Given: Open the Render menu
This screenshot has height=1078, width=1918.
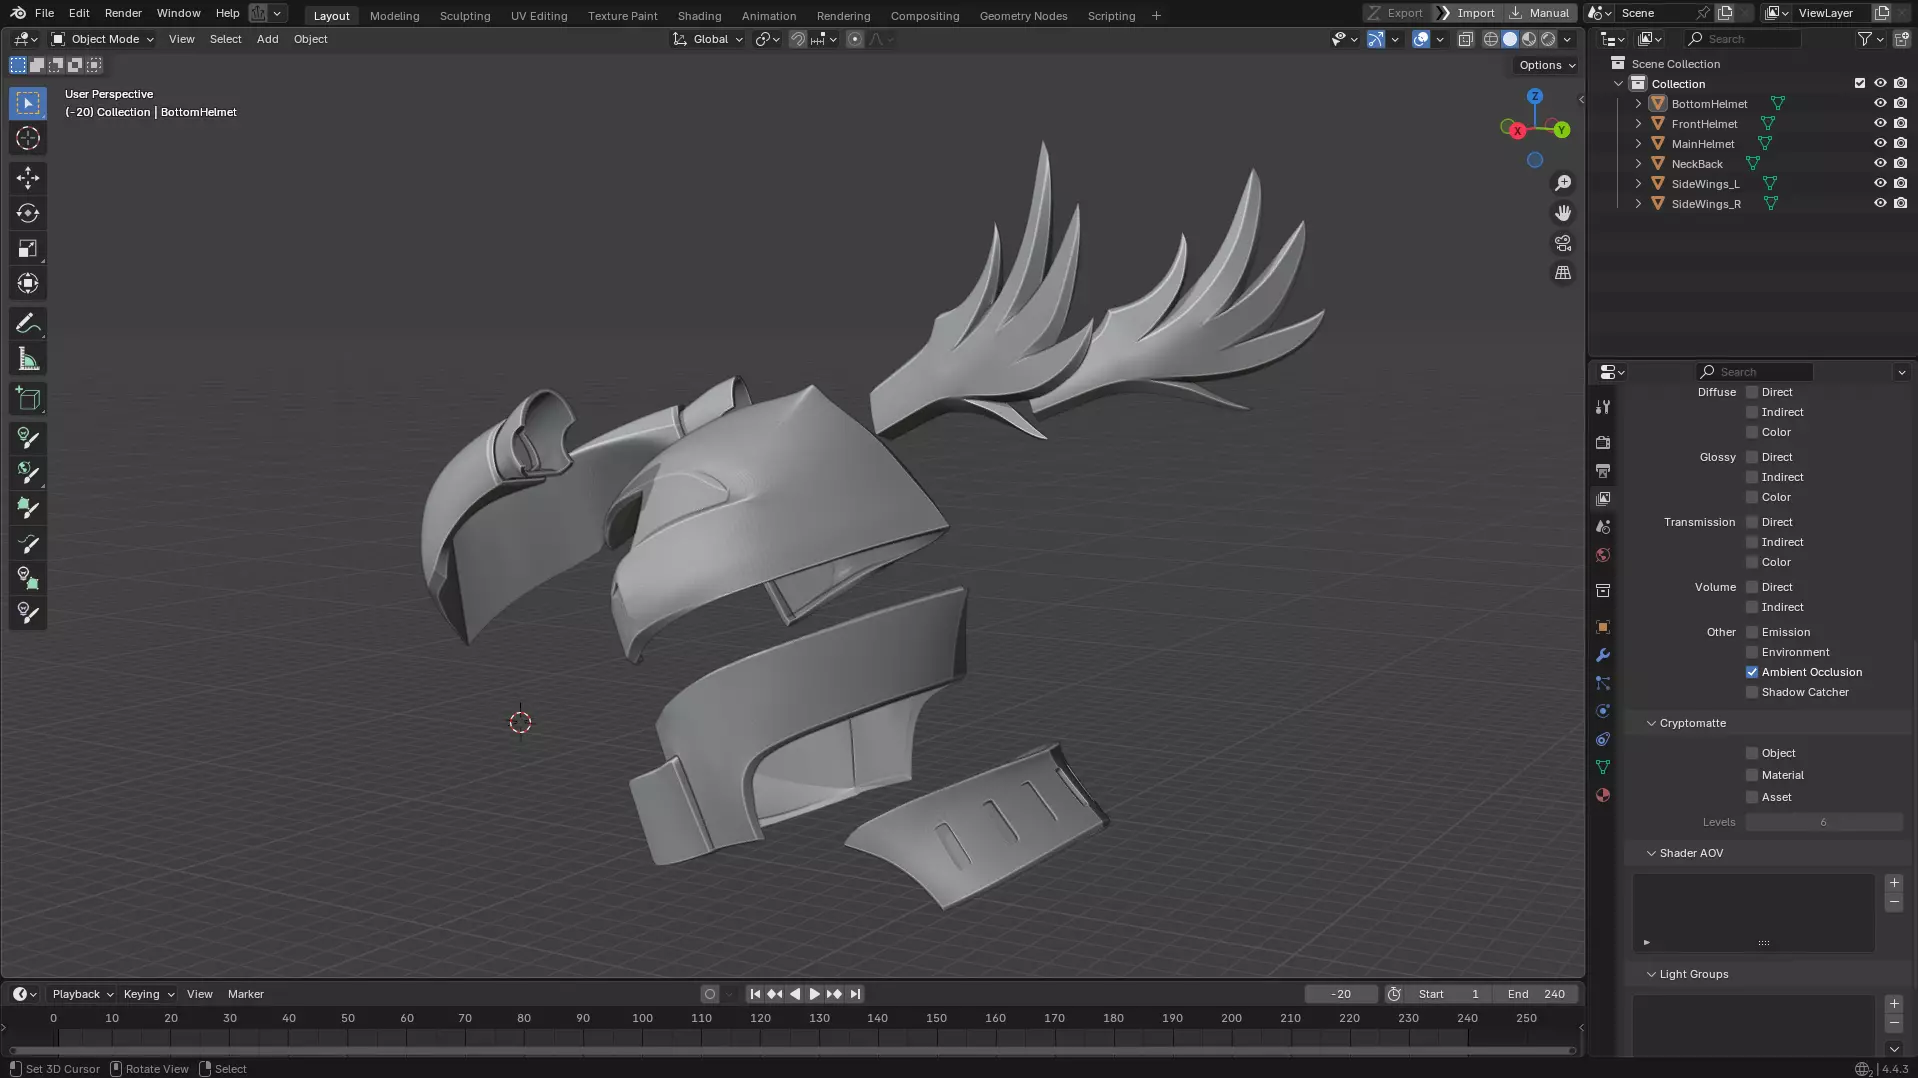Looking at the screenshot, I should tap(123, 13).
